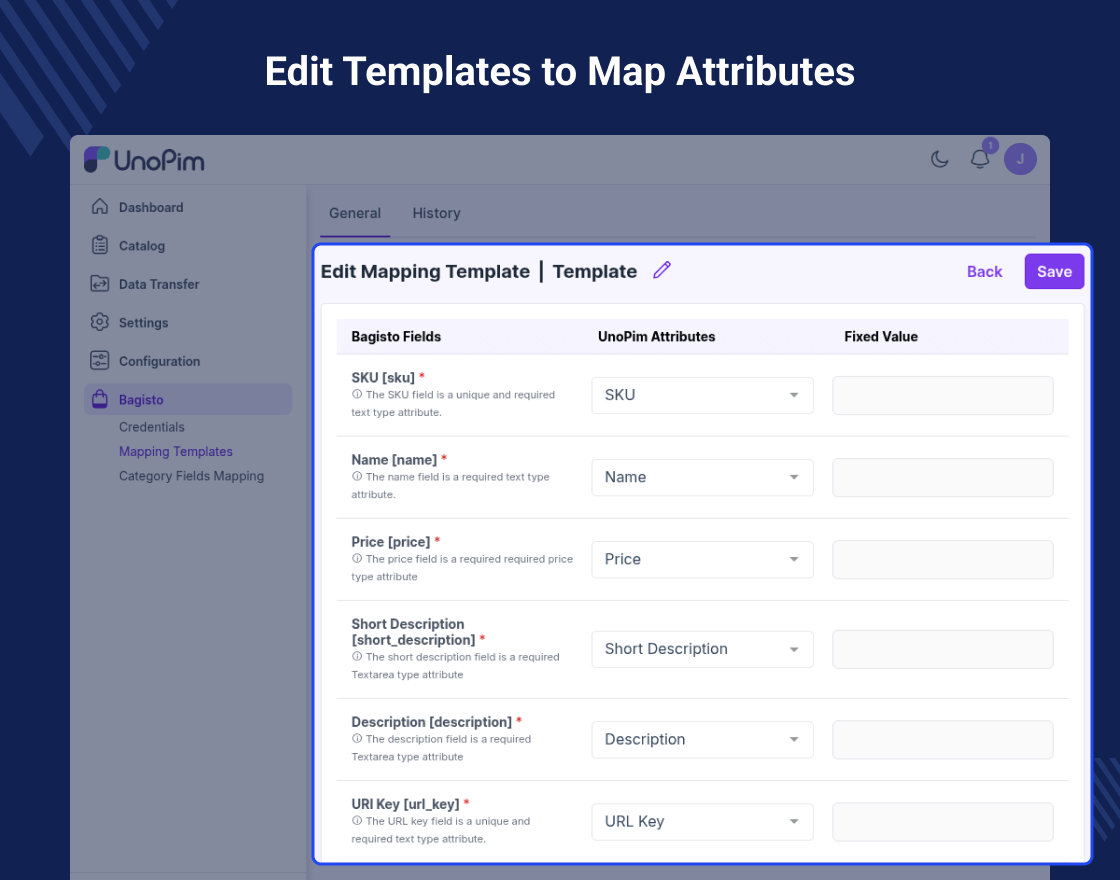Click the Save button
Image resolution: width=1120 pixels, height=880 pixels.
point(1054,271)
